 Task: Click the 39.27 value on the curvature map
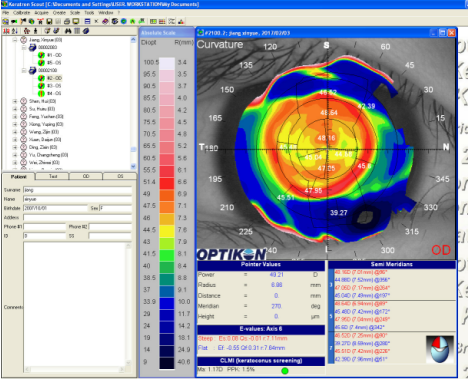pyautogui.click(x=339, y=213)
